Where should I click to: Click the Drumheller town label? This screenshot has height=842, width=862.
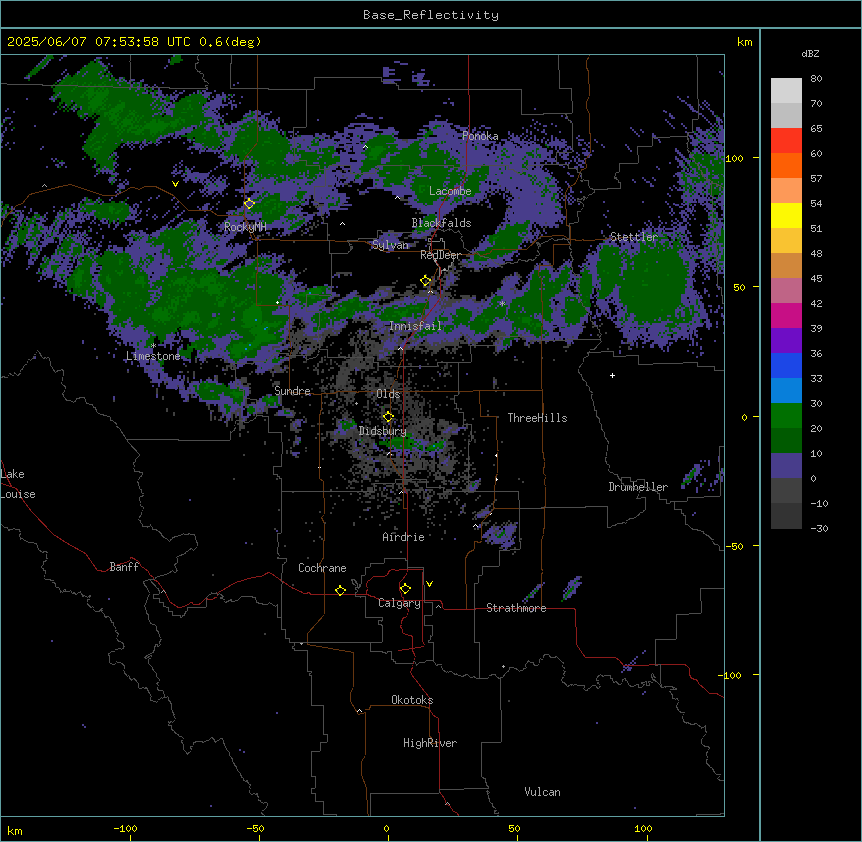coord(638,487)
